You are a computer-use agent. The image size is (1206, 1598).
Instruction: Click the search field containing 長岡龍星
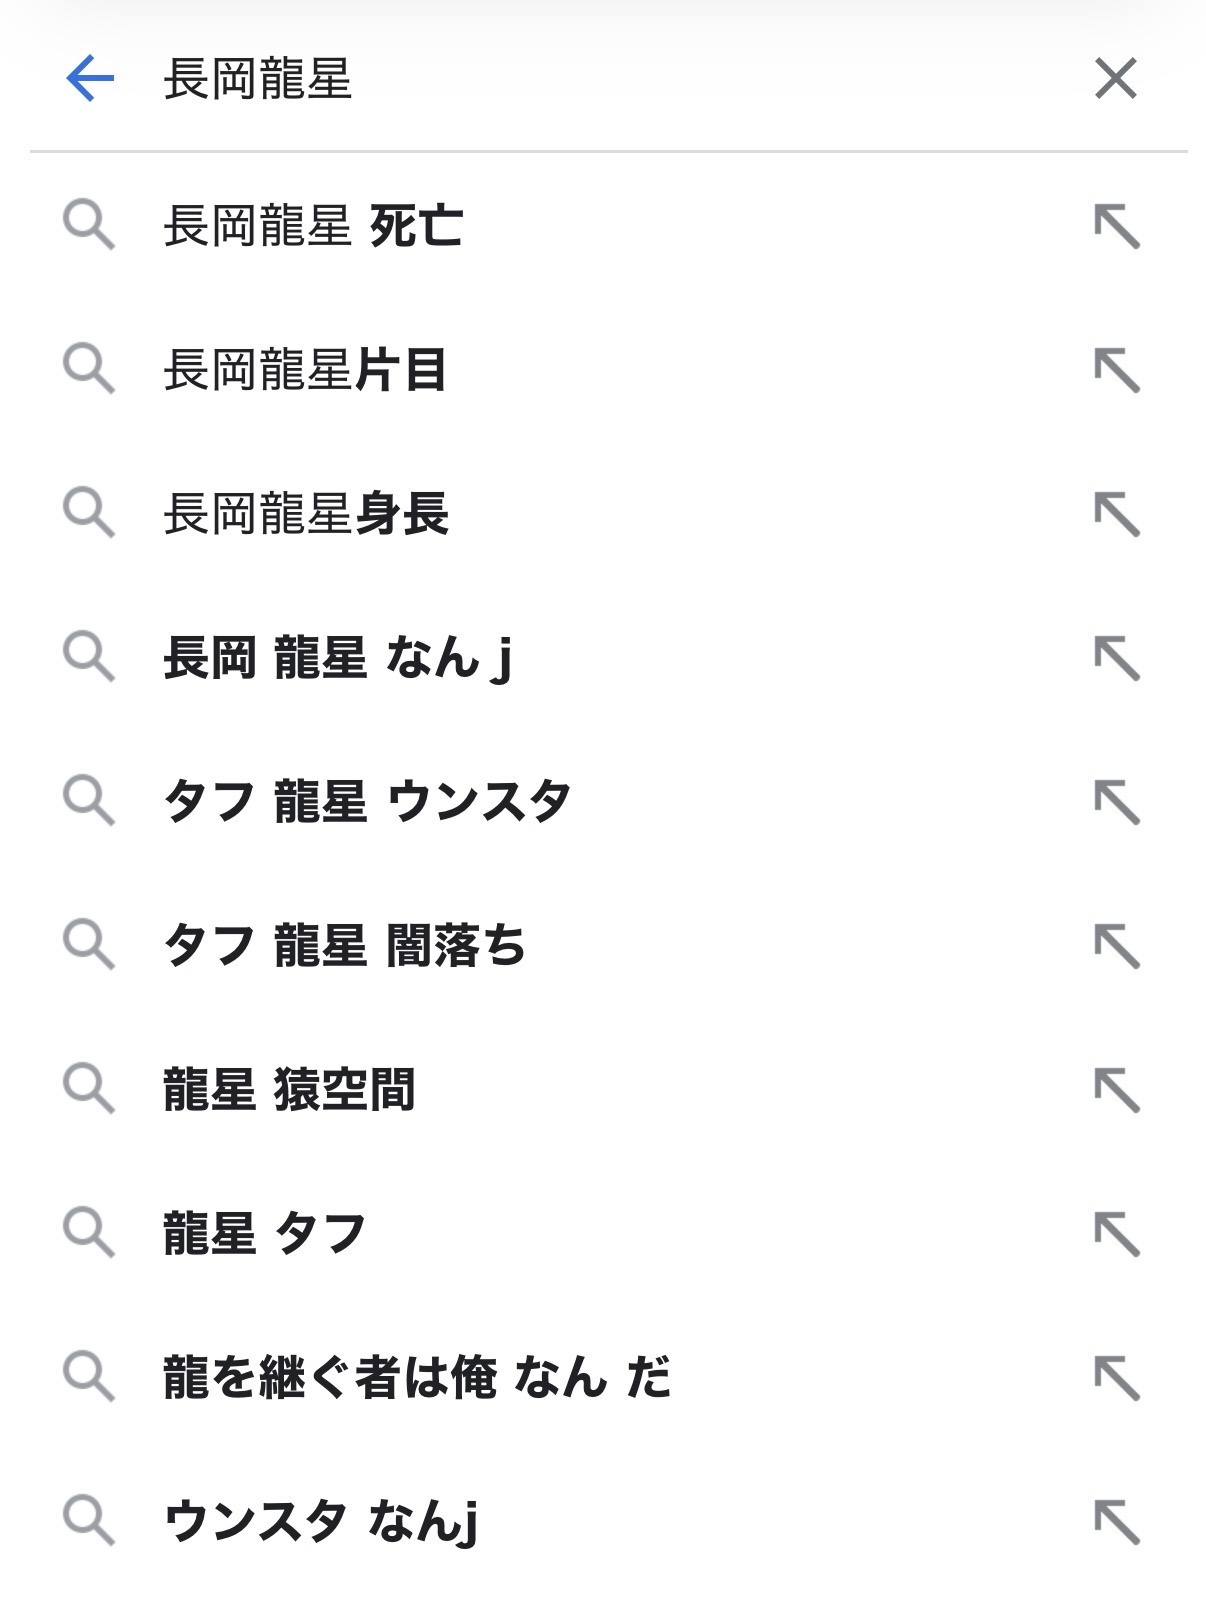point(600,79)
